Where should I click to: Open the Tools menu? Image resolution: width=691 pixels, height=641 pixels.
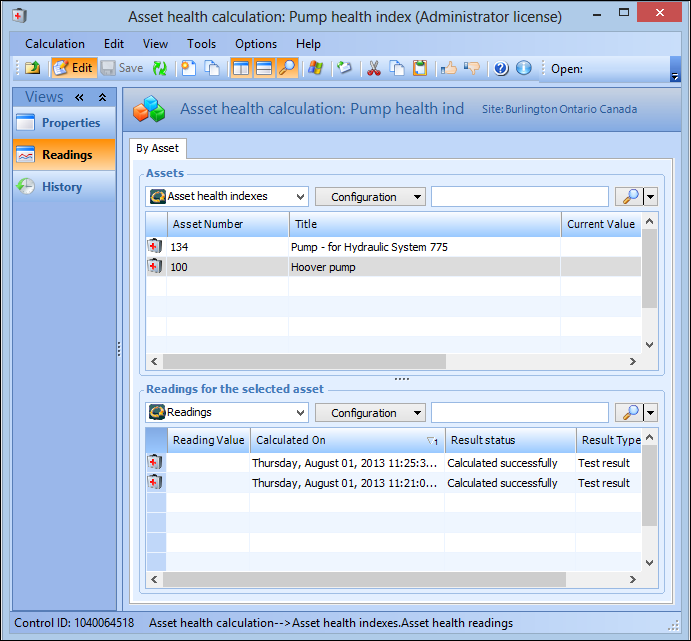tap(201, 44)
